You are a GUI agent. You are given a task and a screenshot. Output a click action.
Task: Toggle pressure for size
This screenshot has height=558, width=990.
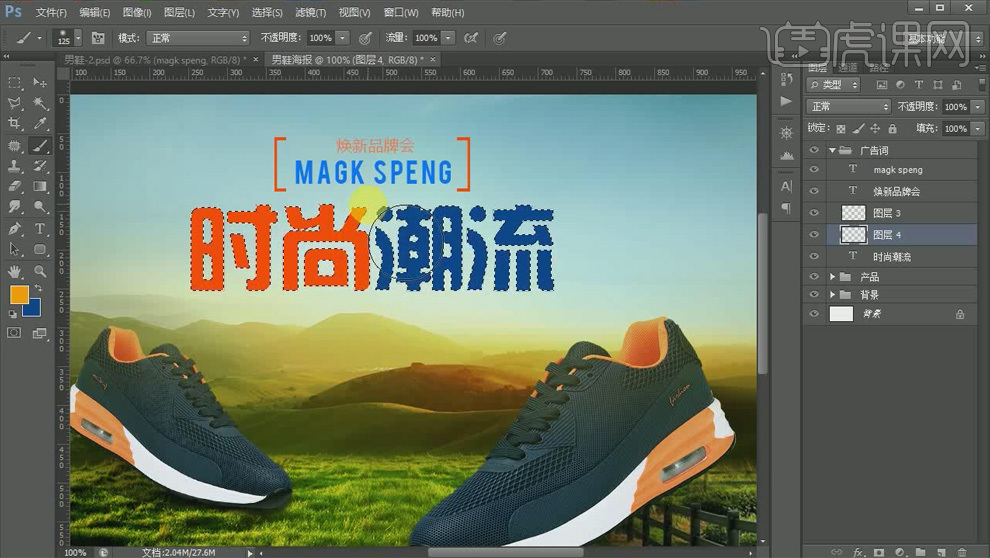tap(499, 38)
